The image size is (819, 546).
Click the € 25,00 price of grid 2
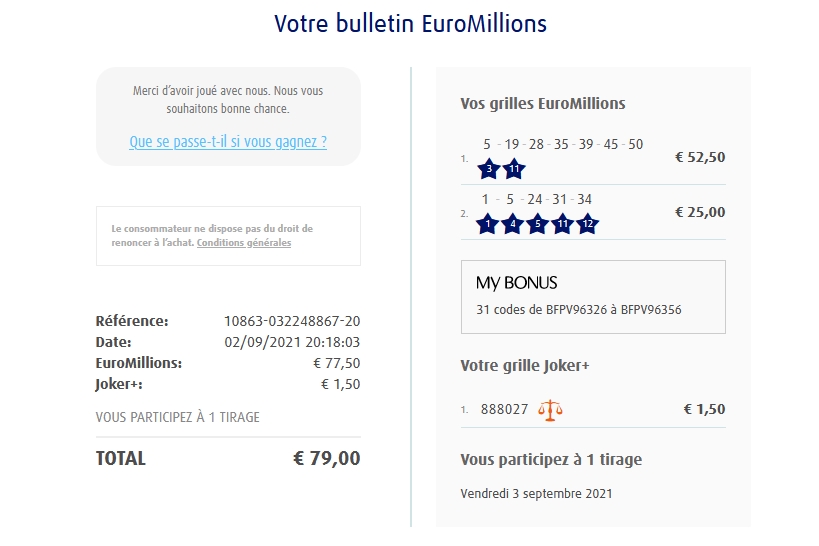pyautogui.click(x=700, y=212)
